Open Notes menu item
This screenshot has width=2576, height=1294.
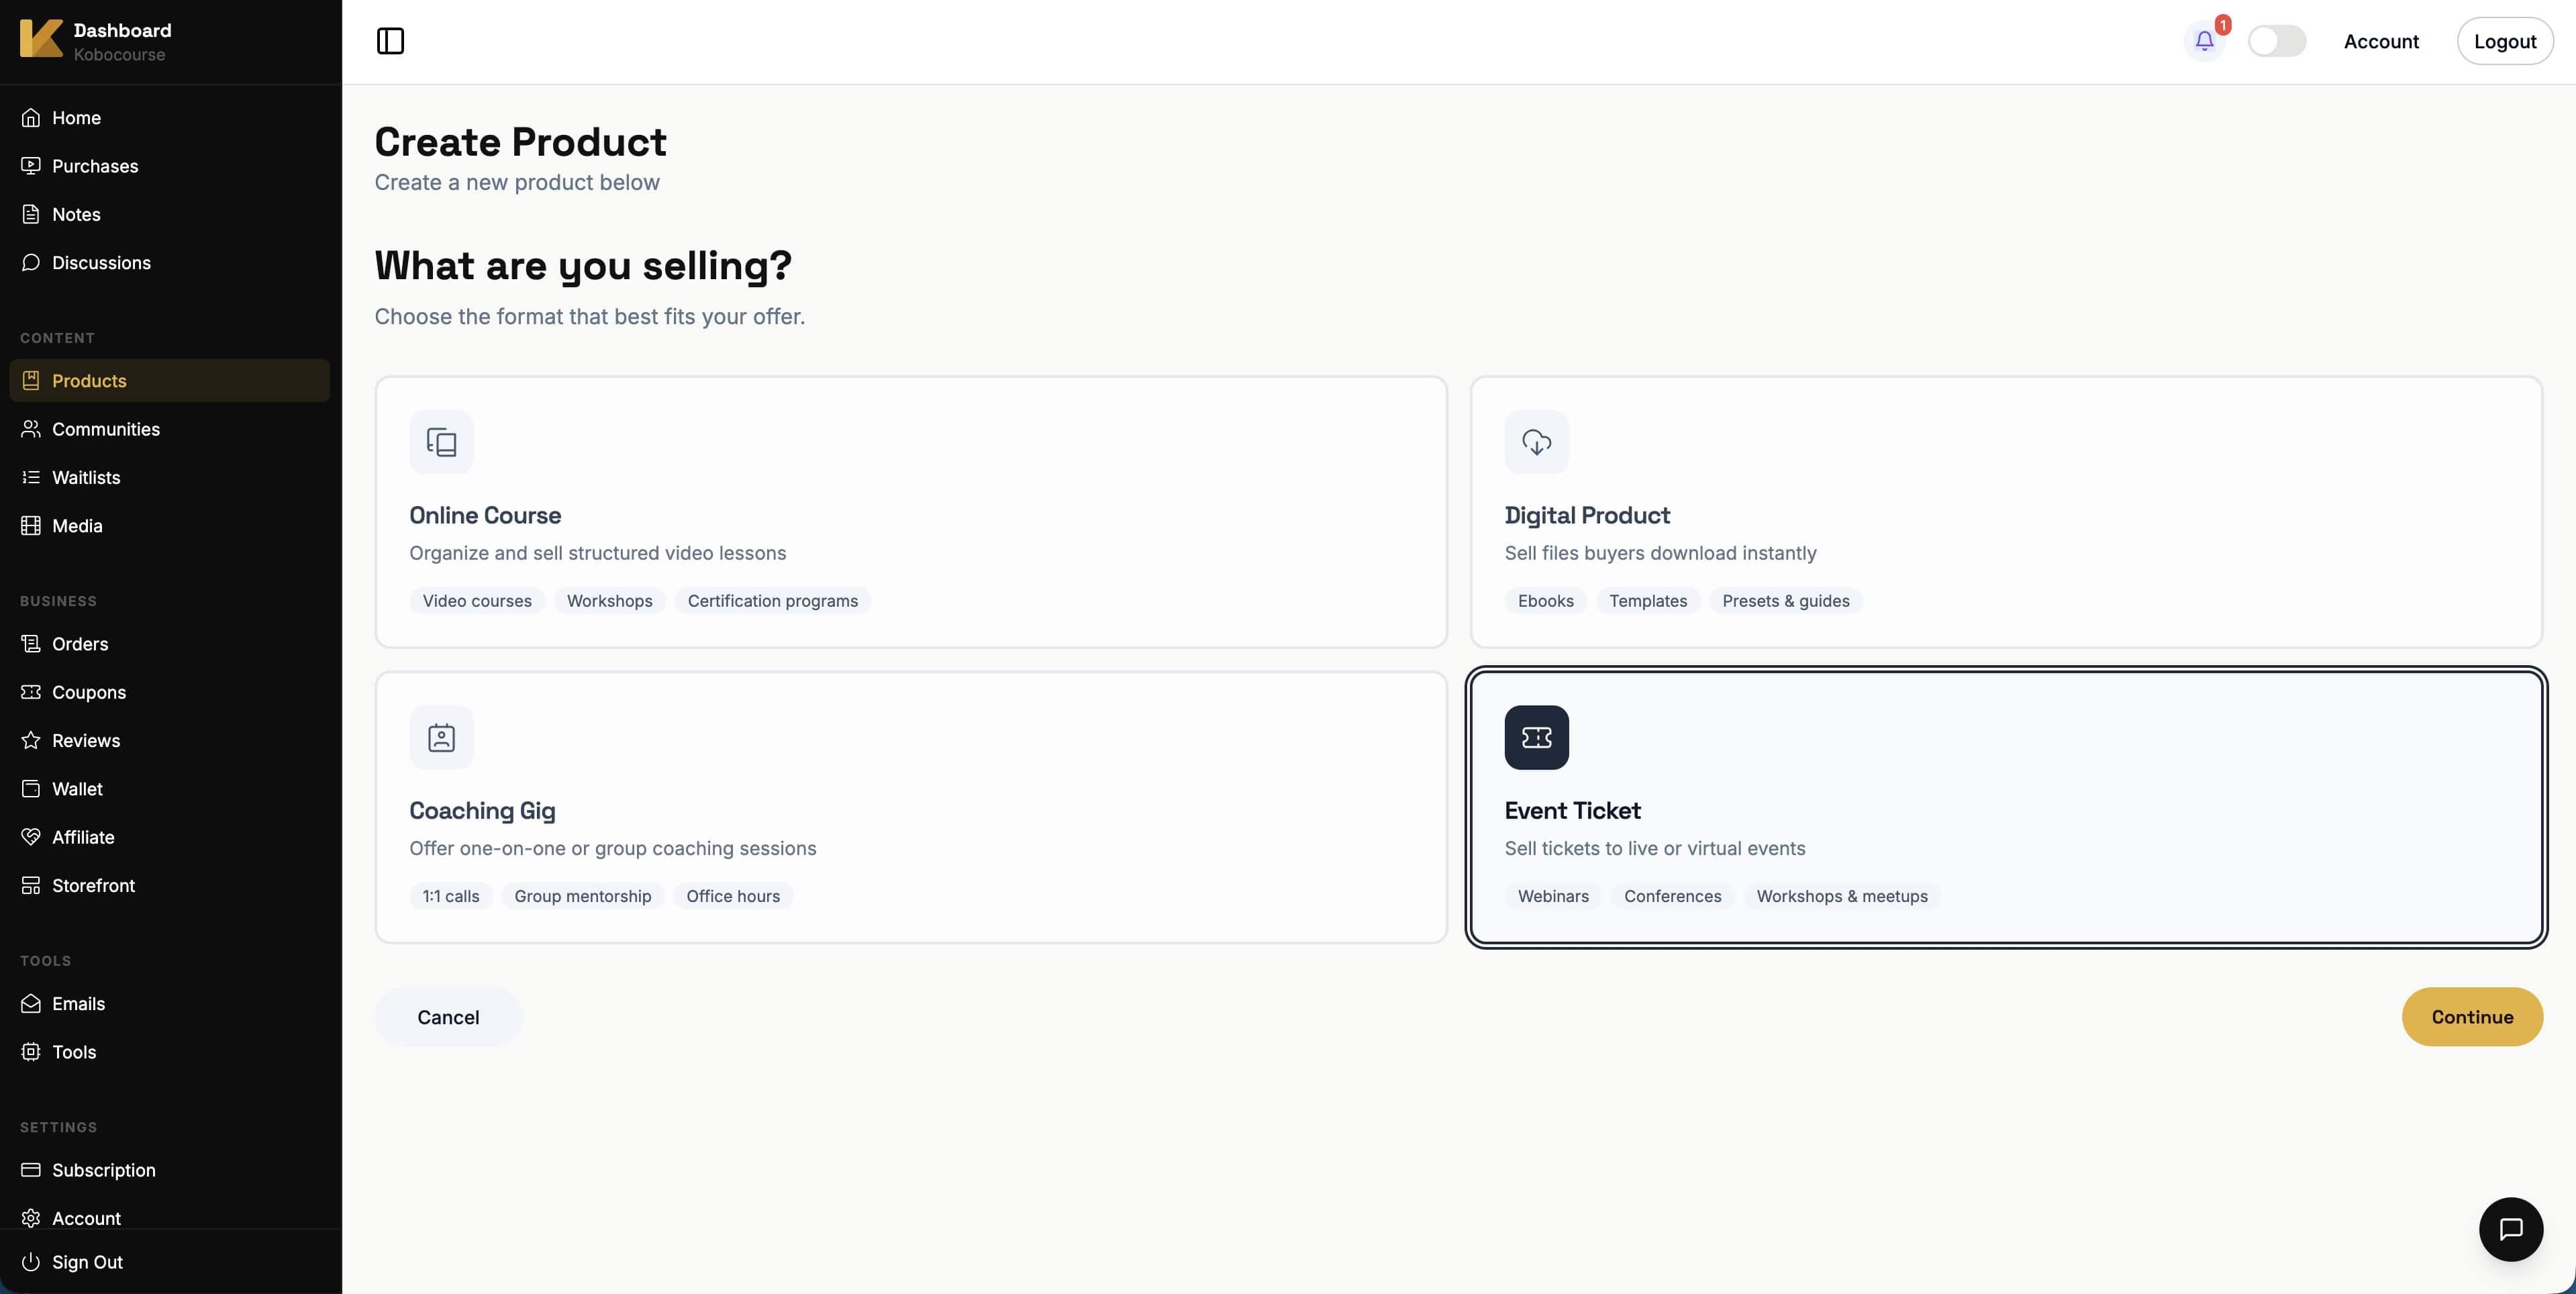point(169,214)
